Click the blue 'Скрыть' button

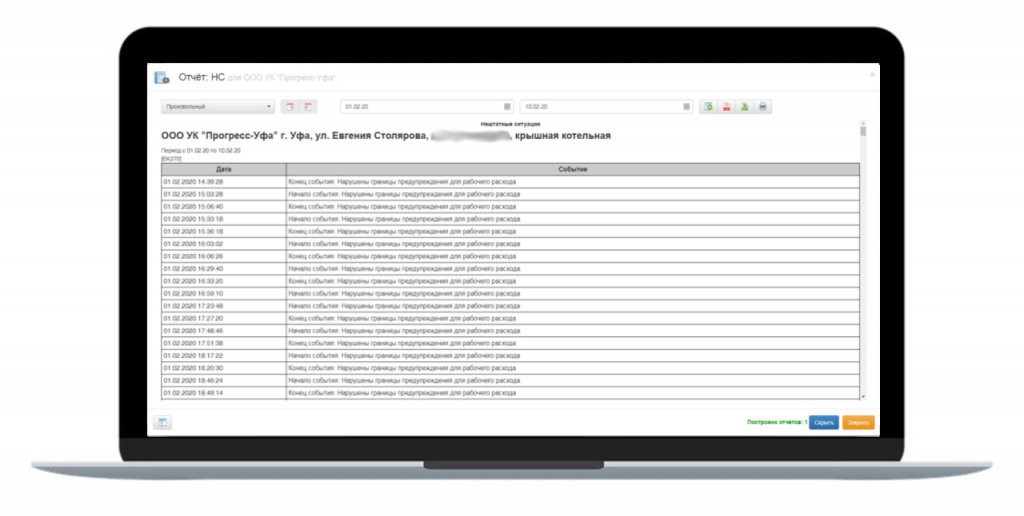tap(824, 423)
